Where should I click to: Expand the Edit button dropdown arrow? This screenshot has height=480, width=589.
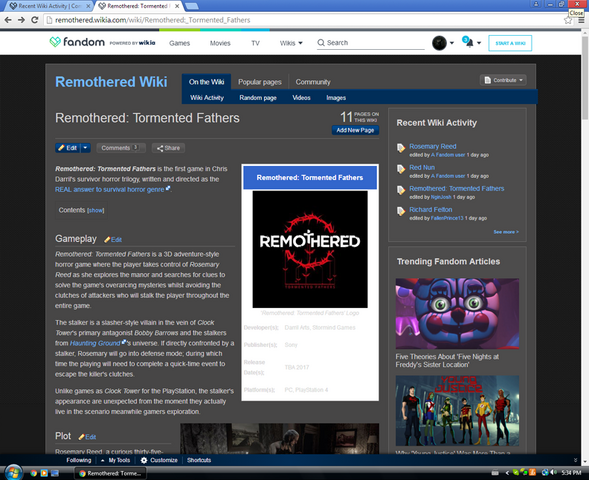coord(85,148)
